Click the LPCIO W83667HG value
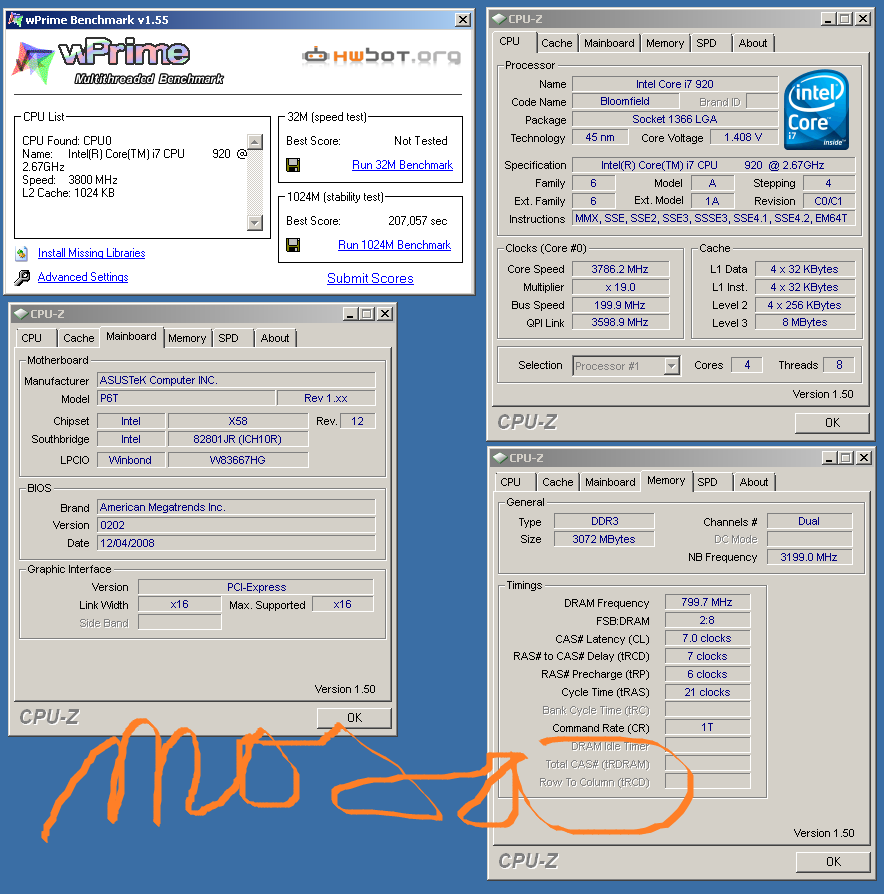This screenshot has width=884, height=894. [x=238, y=460]
